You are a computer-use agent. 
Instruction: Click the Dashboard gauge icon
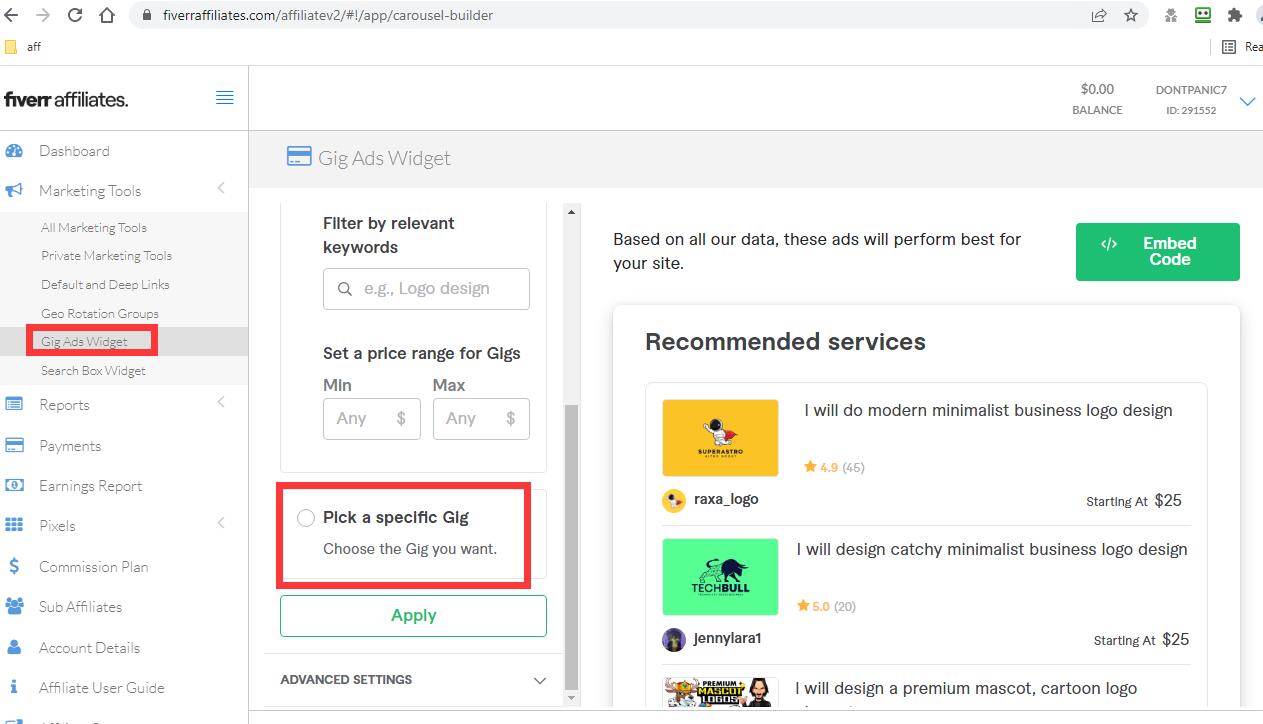(x=14, y=151)
